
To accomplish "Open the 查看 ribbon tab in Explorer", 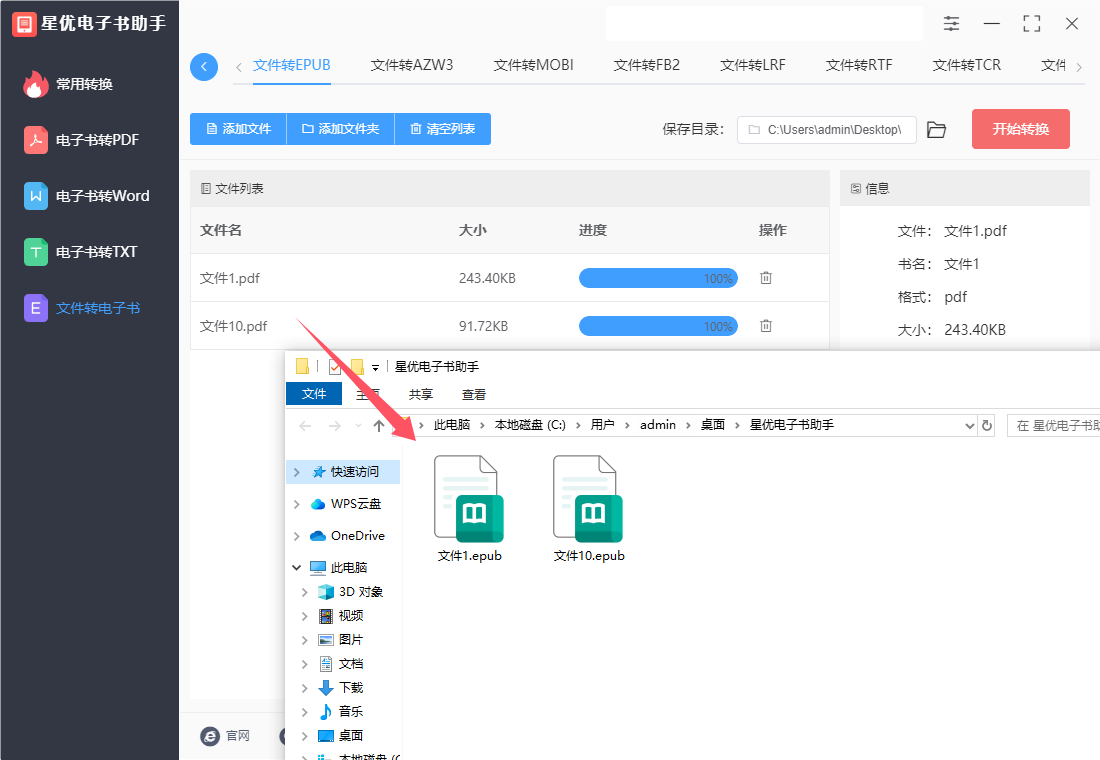I will 474,394.
